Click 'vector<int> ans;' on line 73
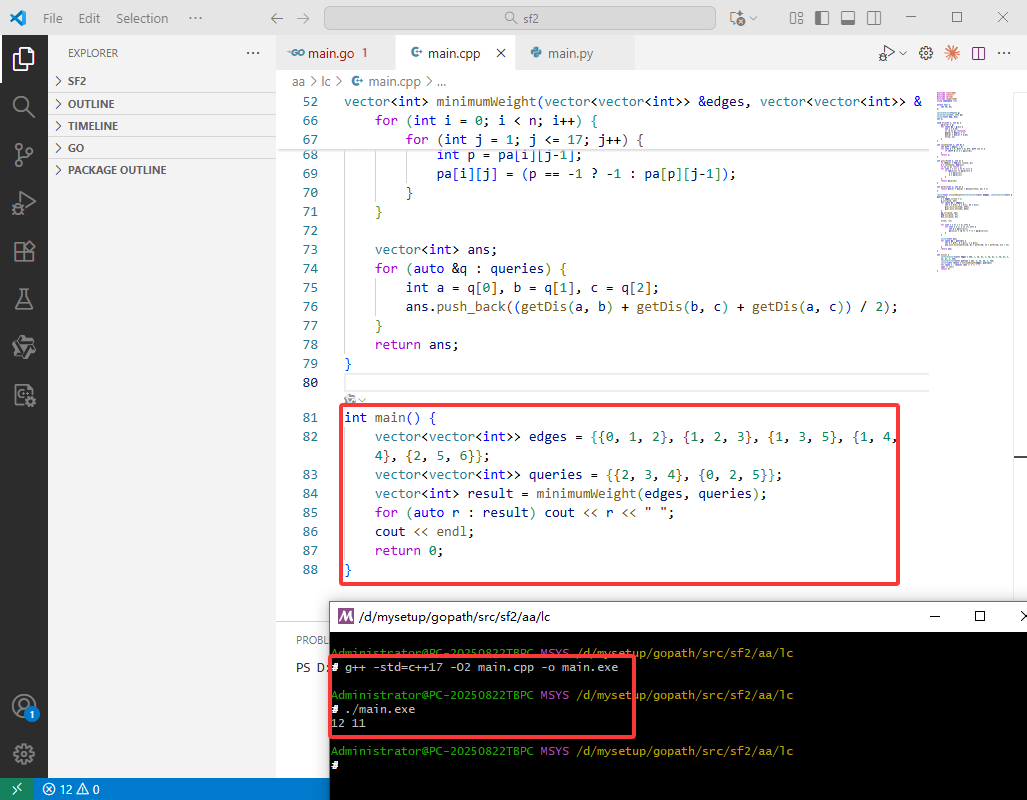 436,250
